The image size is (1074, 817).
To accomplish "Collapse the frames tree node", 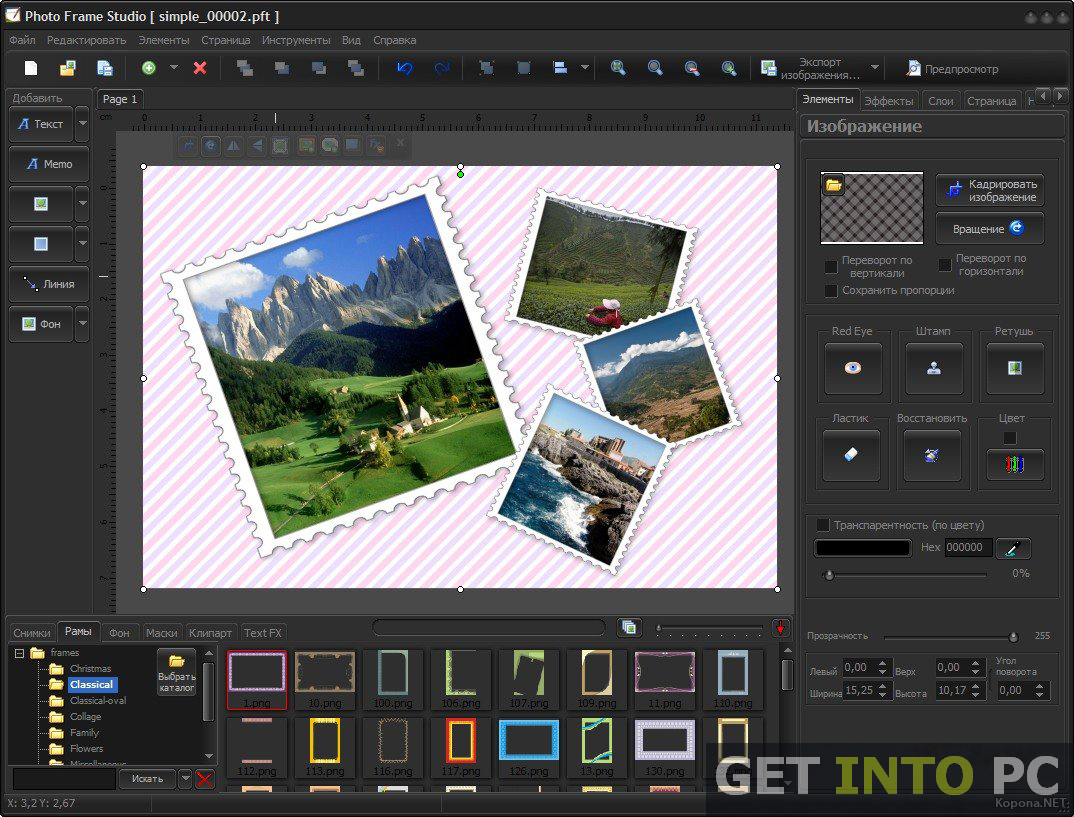I will coord(20,653).
